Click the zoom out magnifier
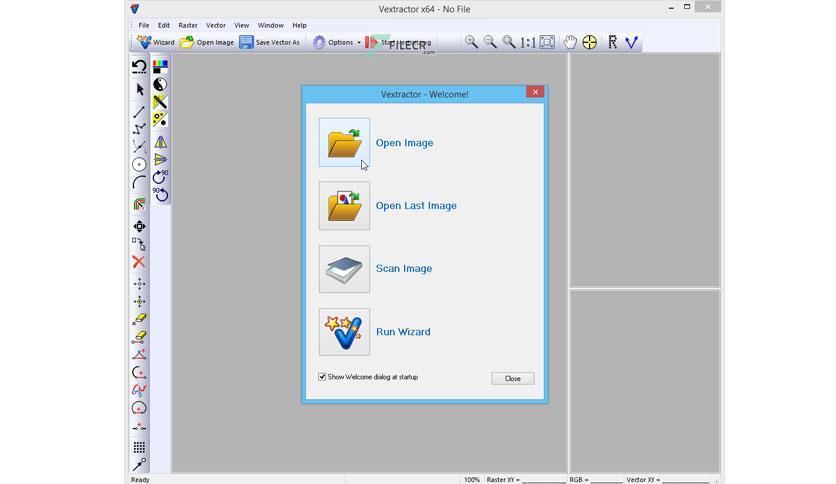The width and height of the screenshot is (836, 484). point(490,42)
